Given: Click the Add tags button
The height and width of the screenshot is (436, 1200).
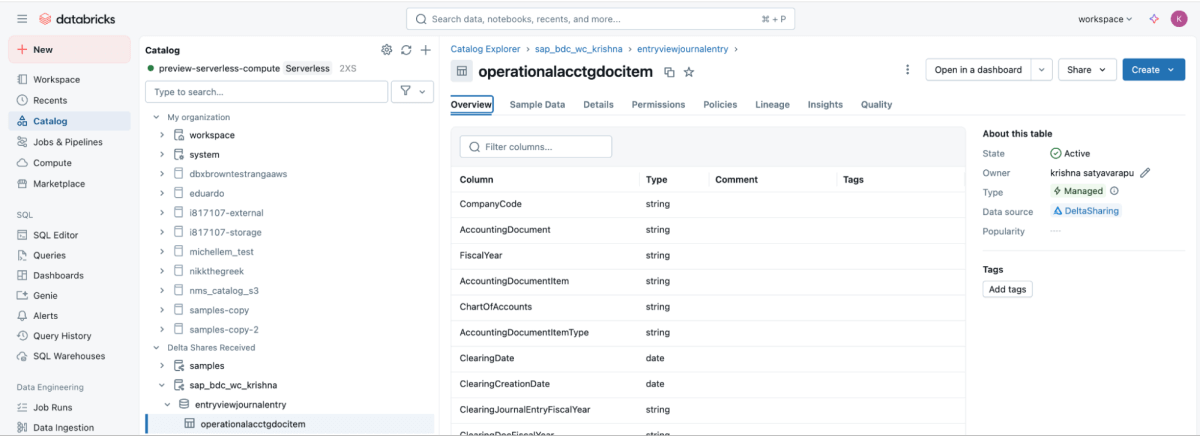Looking at the screenshot, I should pyautogui.click(x=1007, y=289).
